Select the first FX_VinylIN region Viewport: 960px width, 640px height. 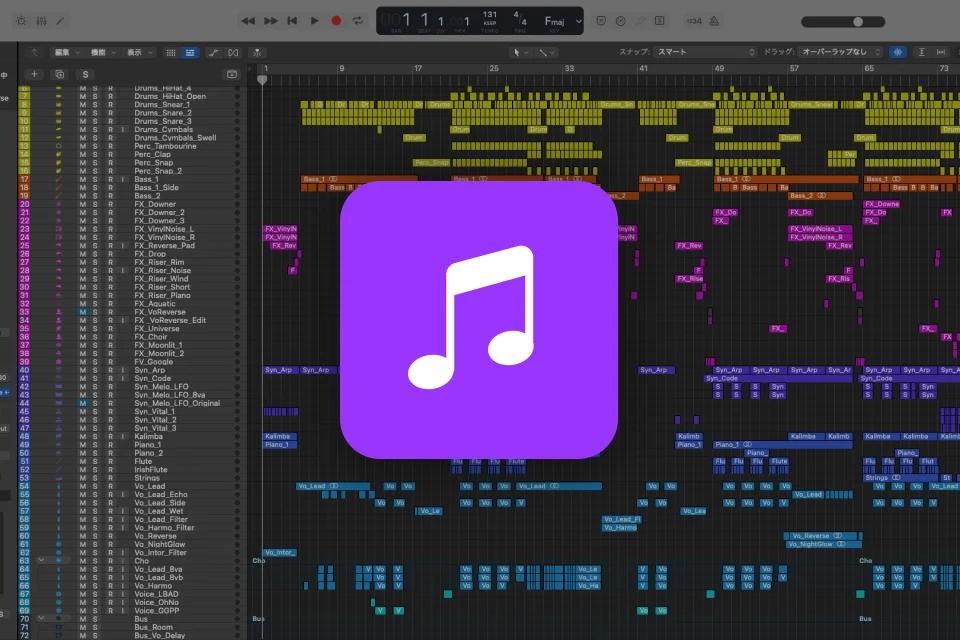(280, 229)
